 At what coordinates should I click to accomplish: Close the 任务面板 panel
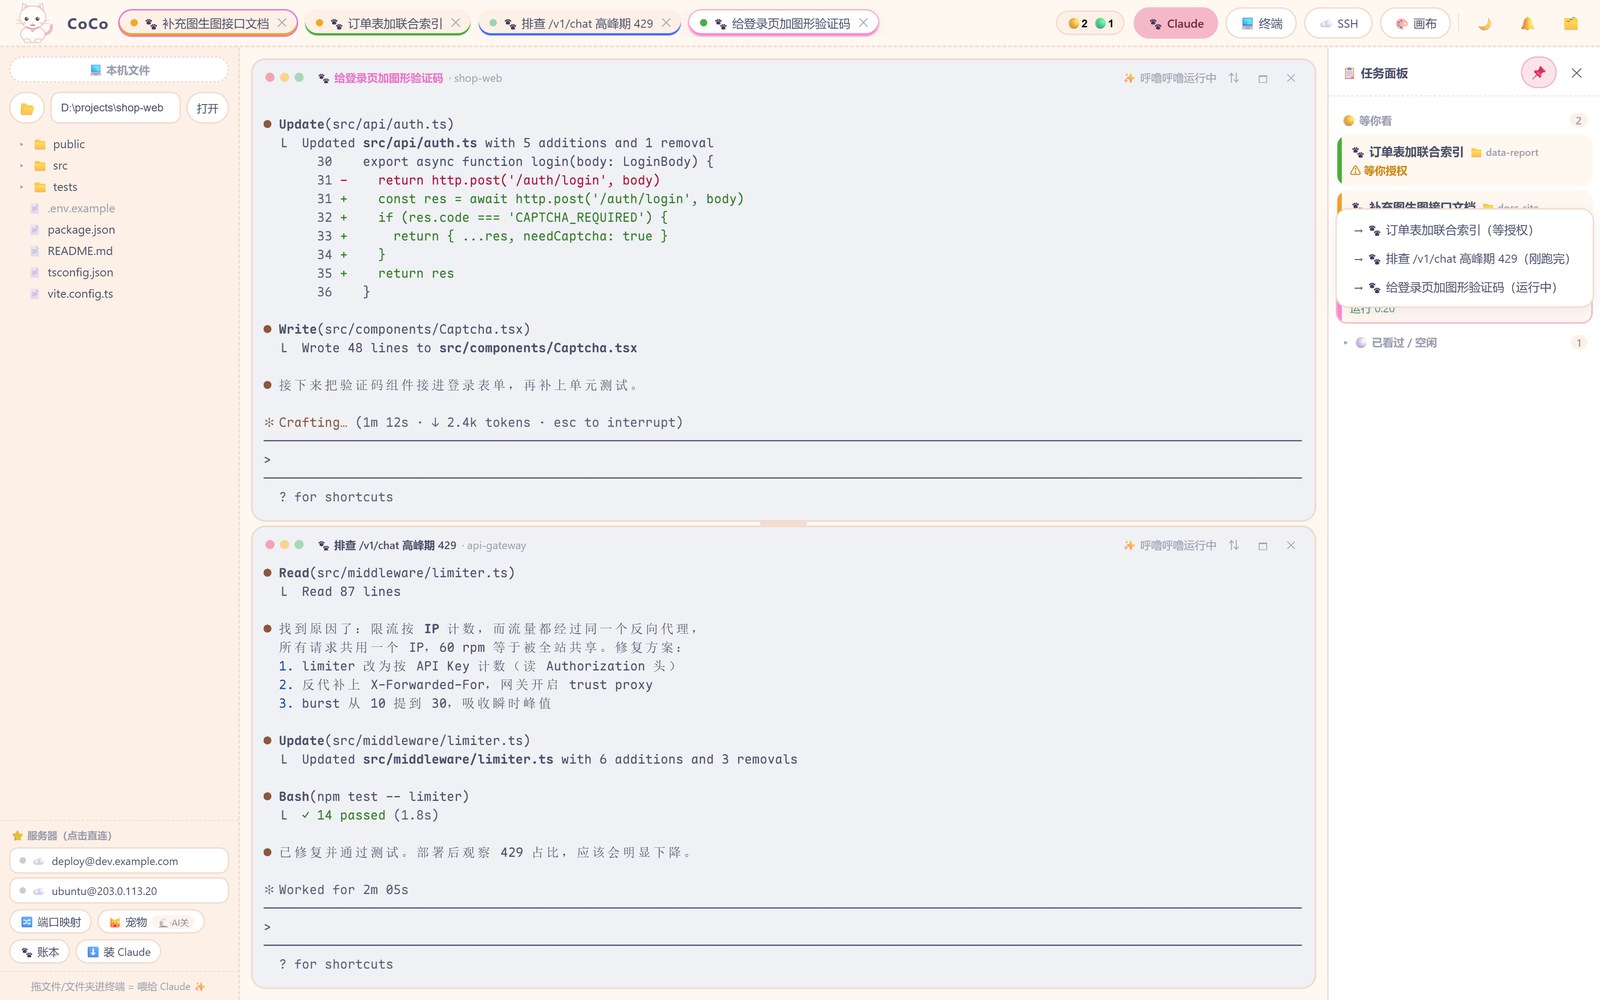[x=1576, y=73]
